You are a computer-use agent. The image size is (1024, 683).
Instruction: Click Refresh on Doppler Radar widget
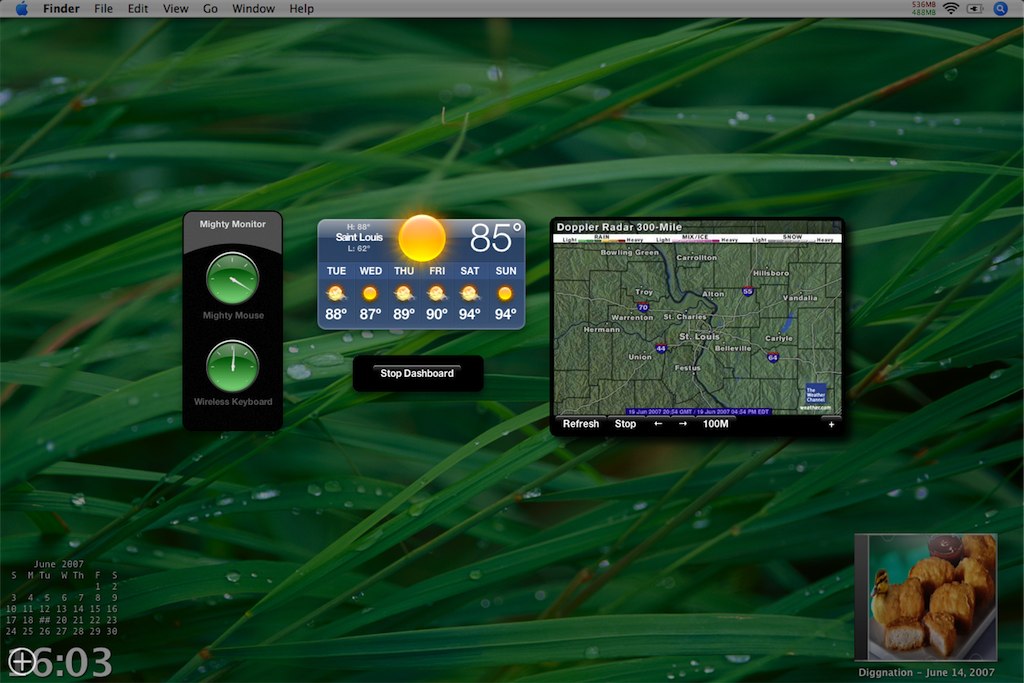(x=581, y=424)
